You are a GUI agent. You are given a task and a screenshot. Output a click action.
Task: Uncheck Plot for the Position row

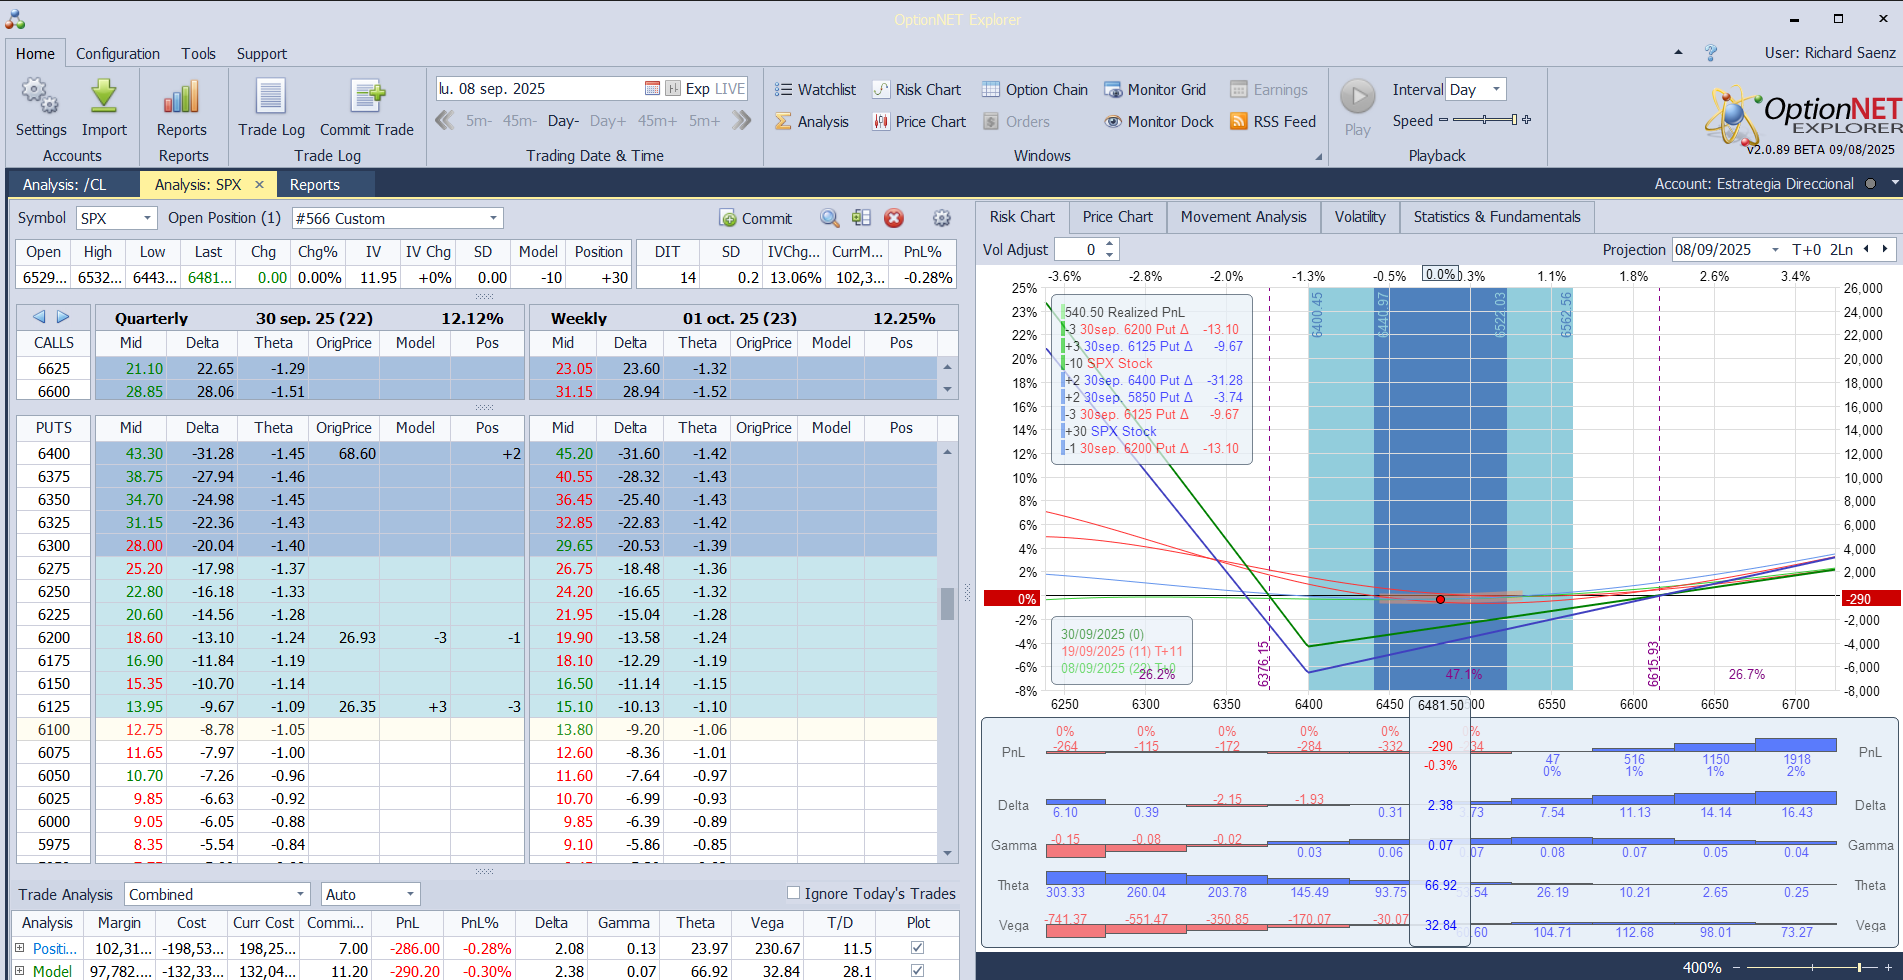(x=917, y=948)
